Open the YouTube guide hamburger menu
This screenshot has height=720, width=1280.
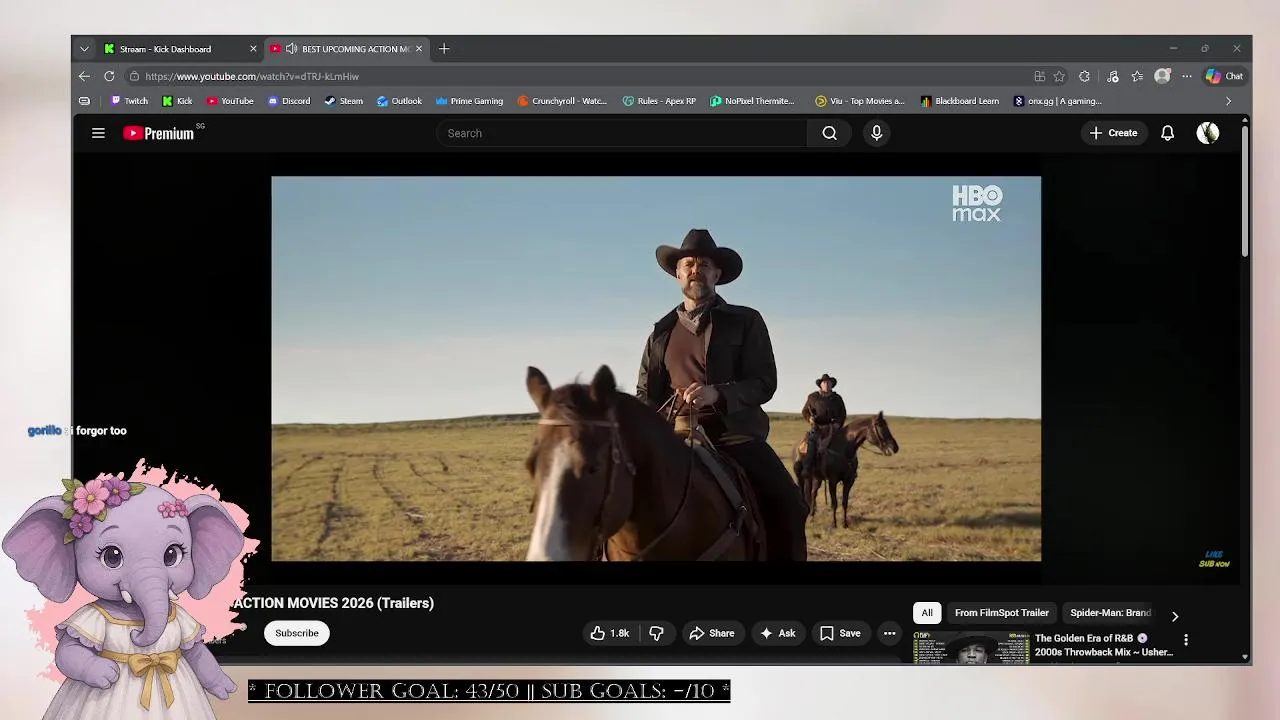click(98, 133)
